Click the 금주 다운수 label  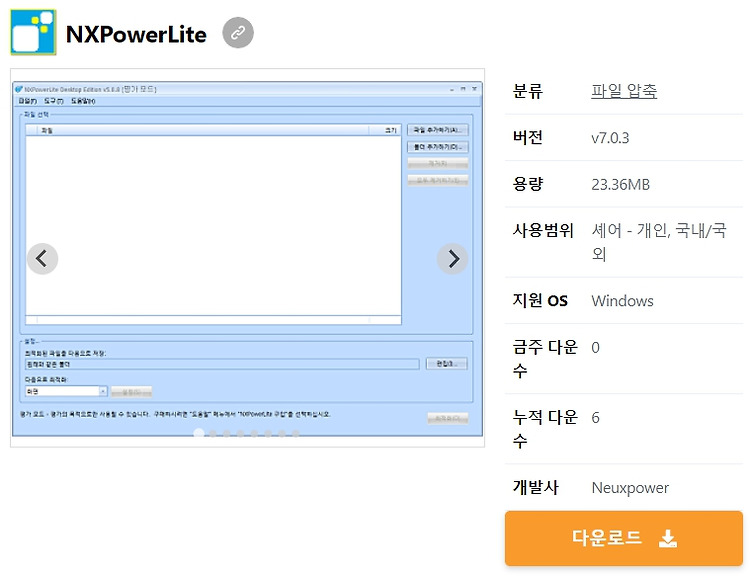545,358
